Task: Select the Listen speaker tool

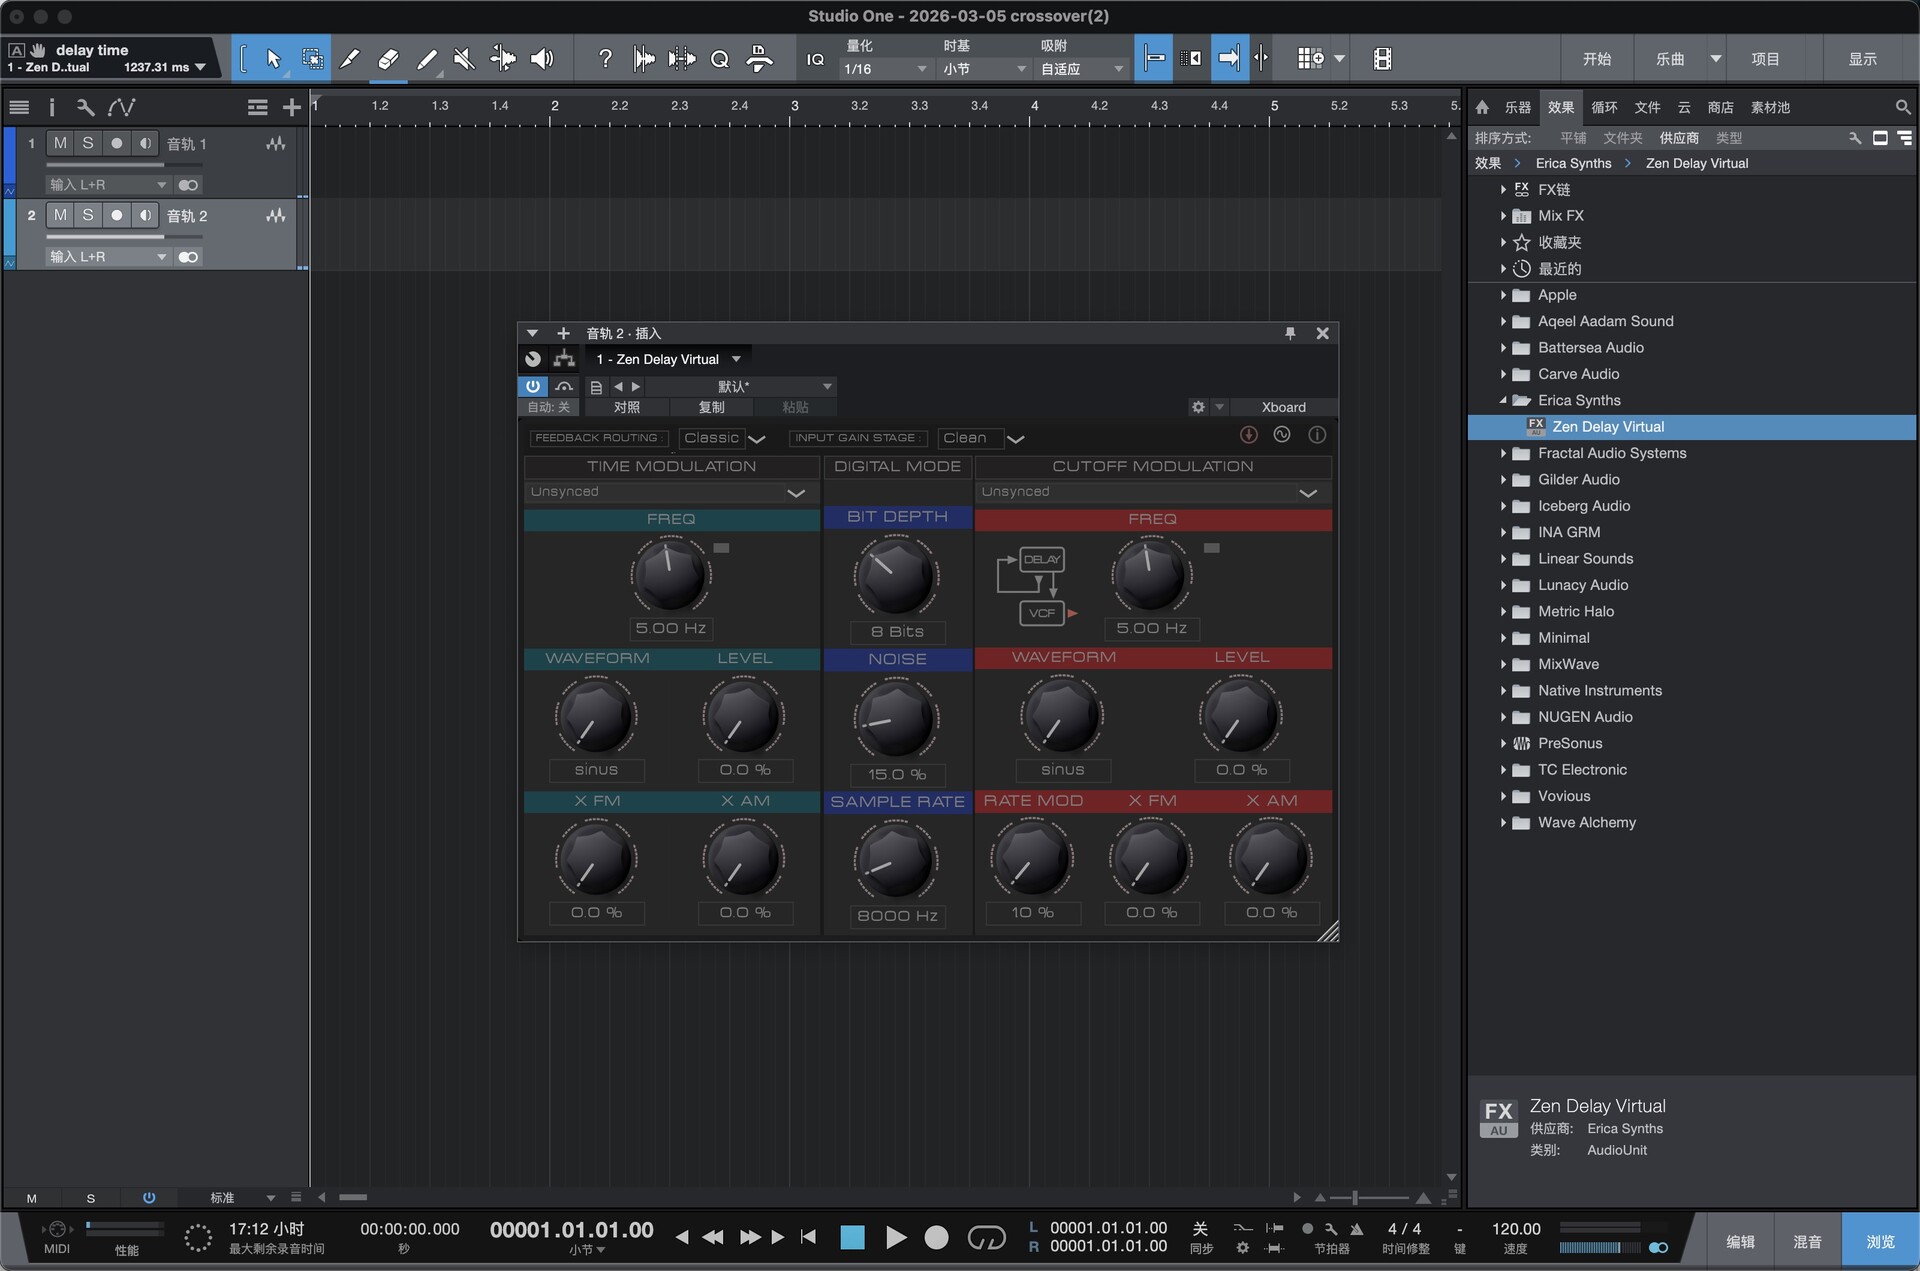Action: click(541, 59)
